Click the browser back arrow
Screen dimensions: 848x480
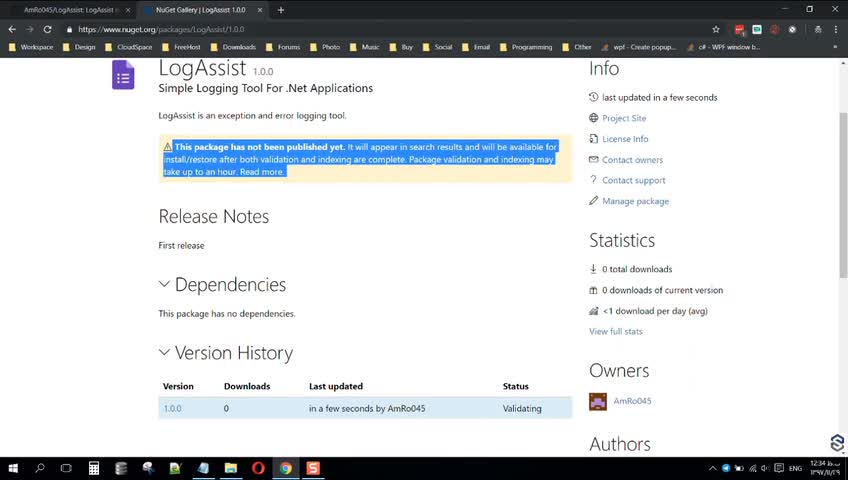[12, 29]
